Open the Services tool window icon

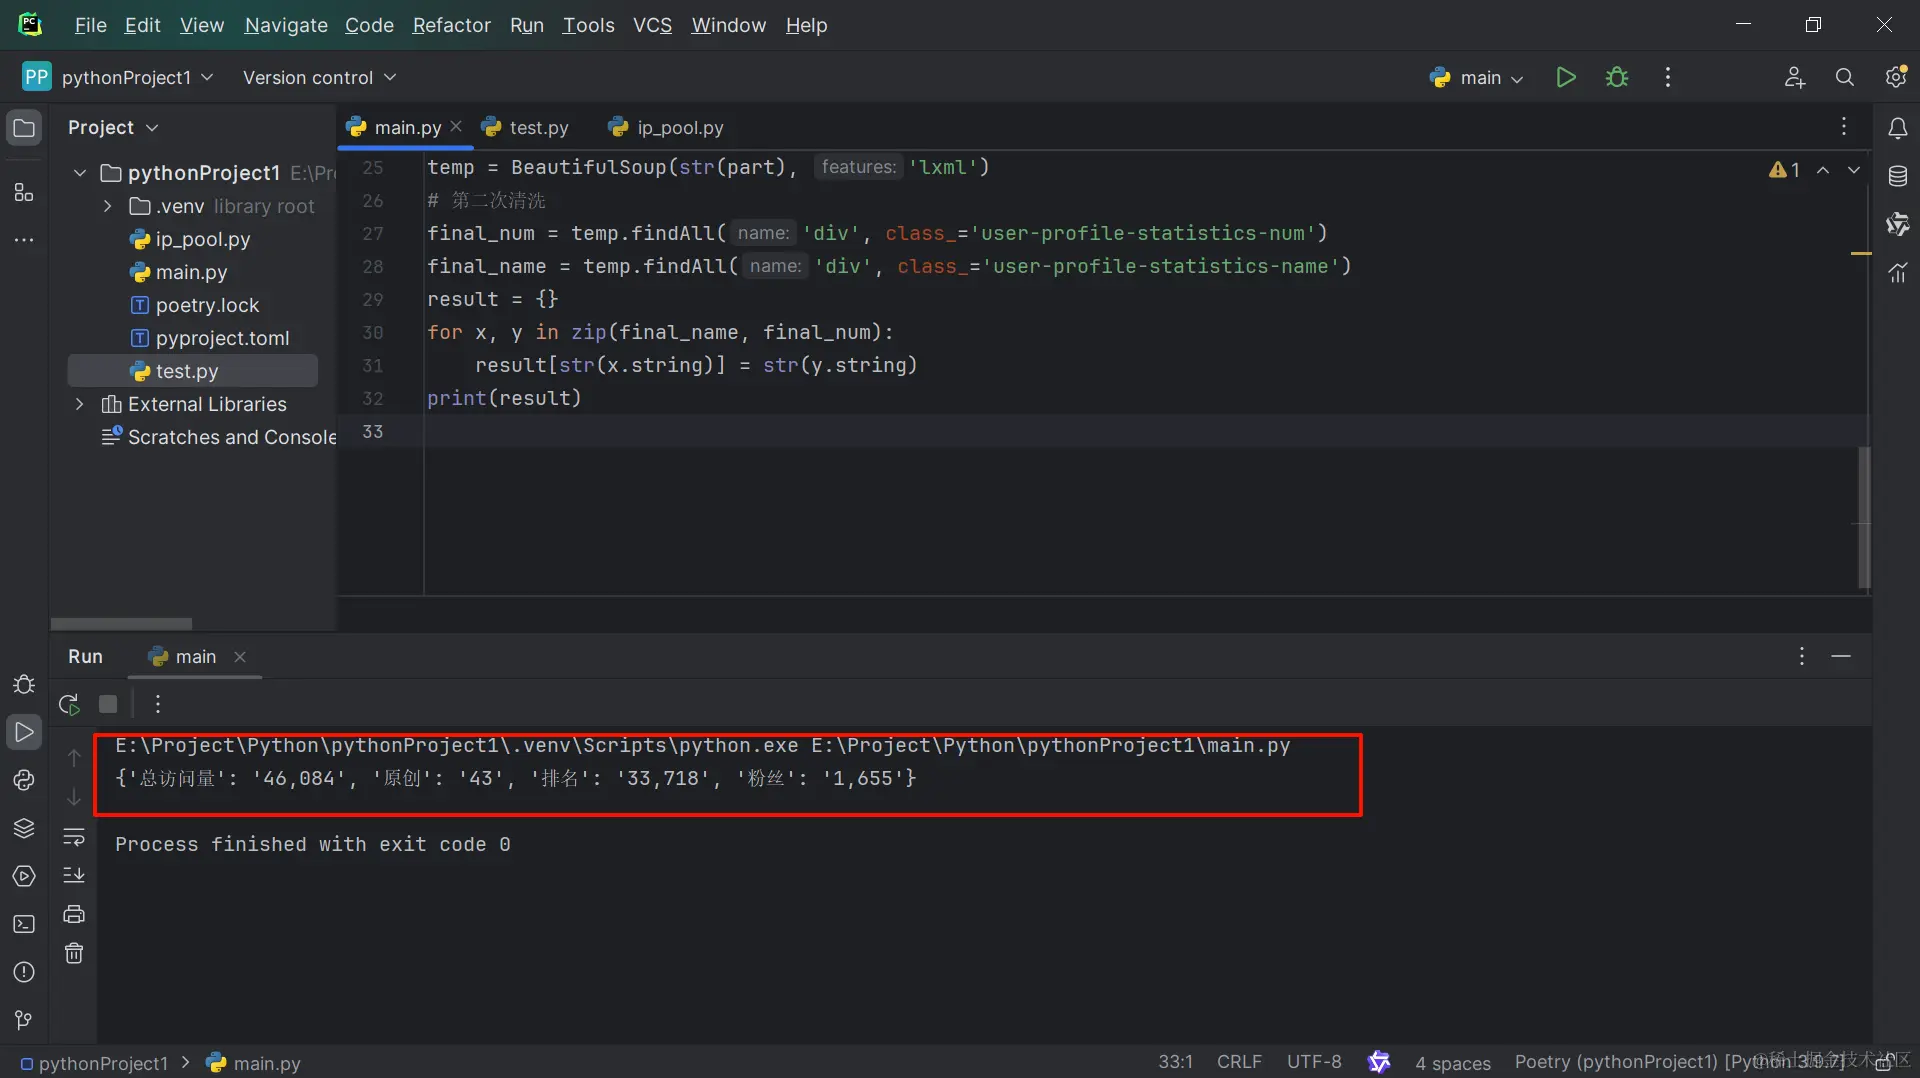coord(24,877)
